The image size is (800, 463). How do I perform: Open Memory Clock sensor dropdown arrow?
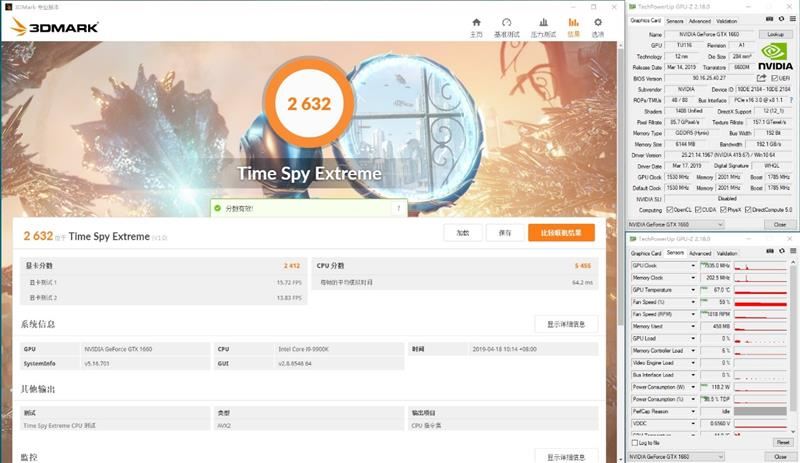pos(693,278)
